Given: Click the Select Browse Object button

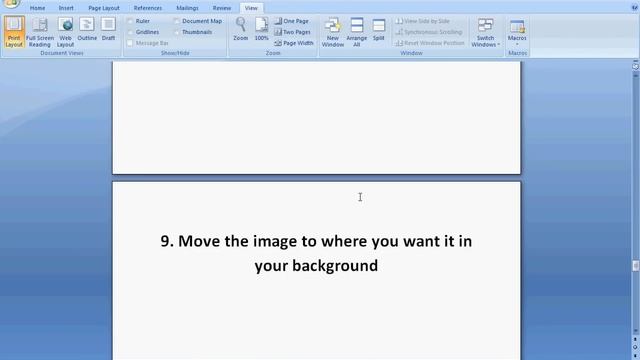Looking at the screenshot, I should pos(636,347).
